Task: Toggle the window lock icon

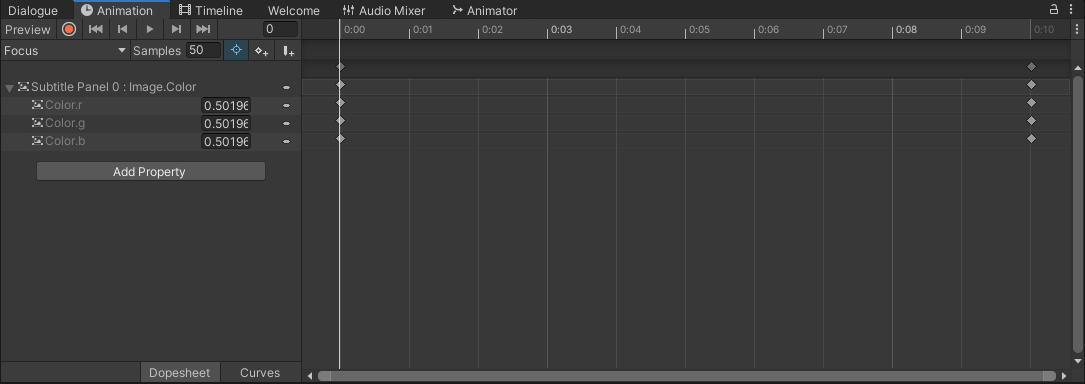Action: (x=1054, y=9)
